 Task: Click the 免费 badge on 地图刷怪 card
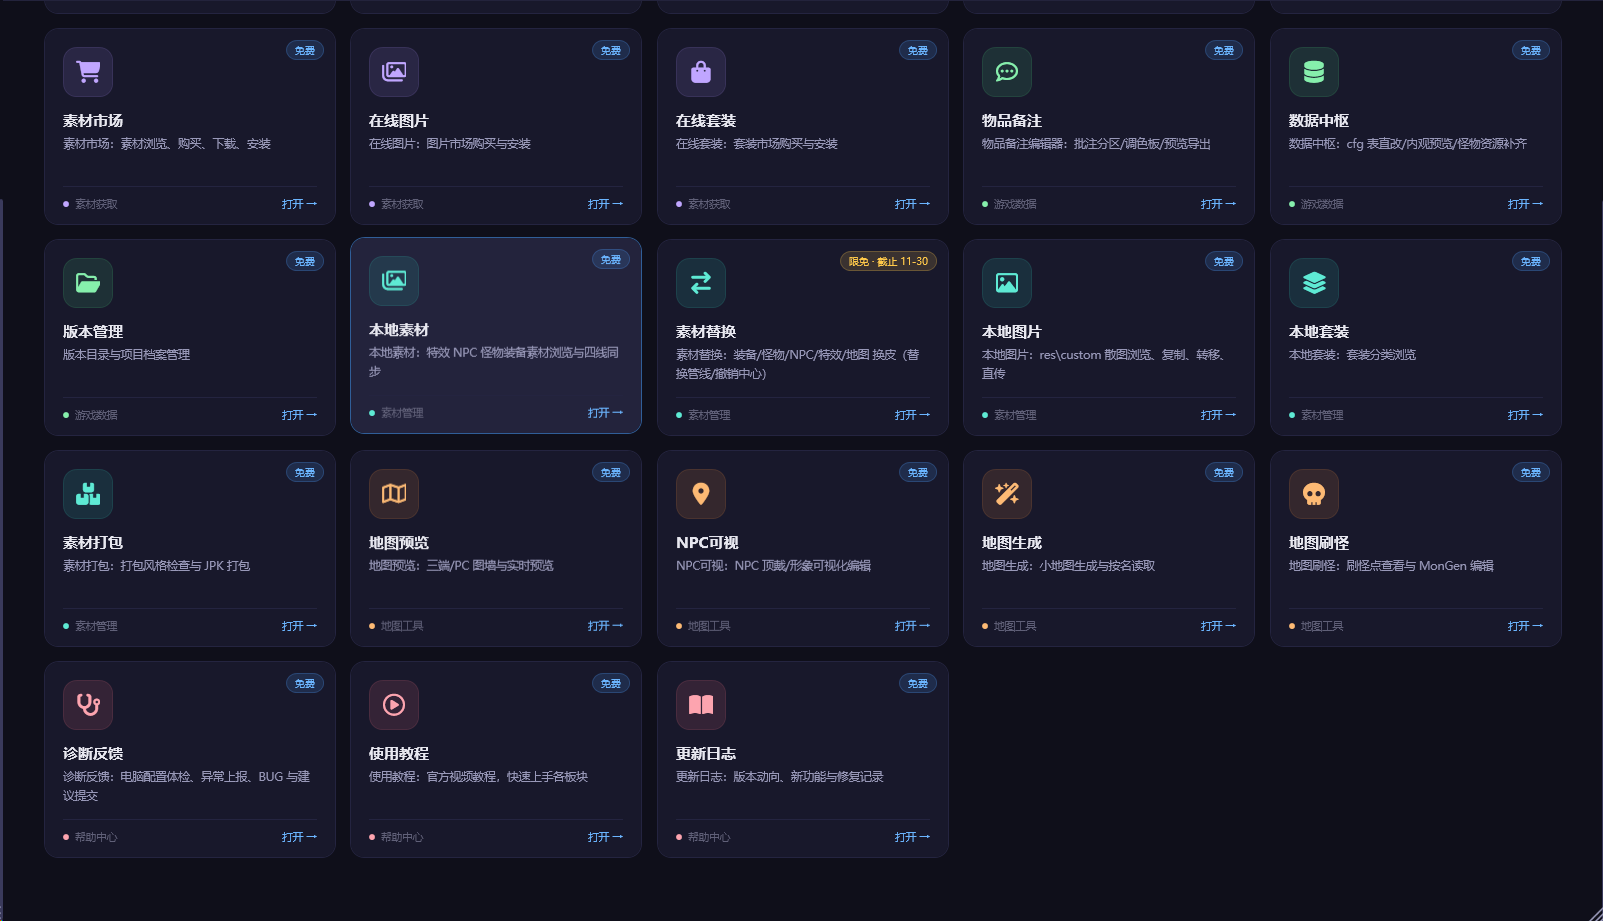coord(1531,473)
